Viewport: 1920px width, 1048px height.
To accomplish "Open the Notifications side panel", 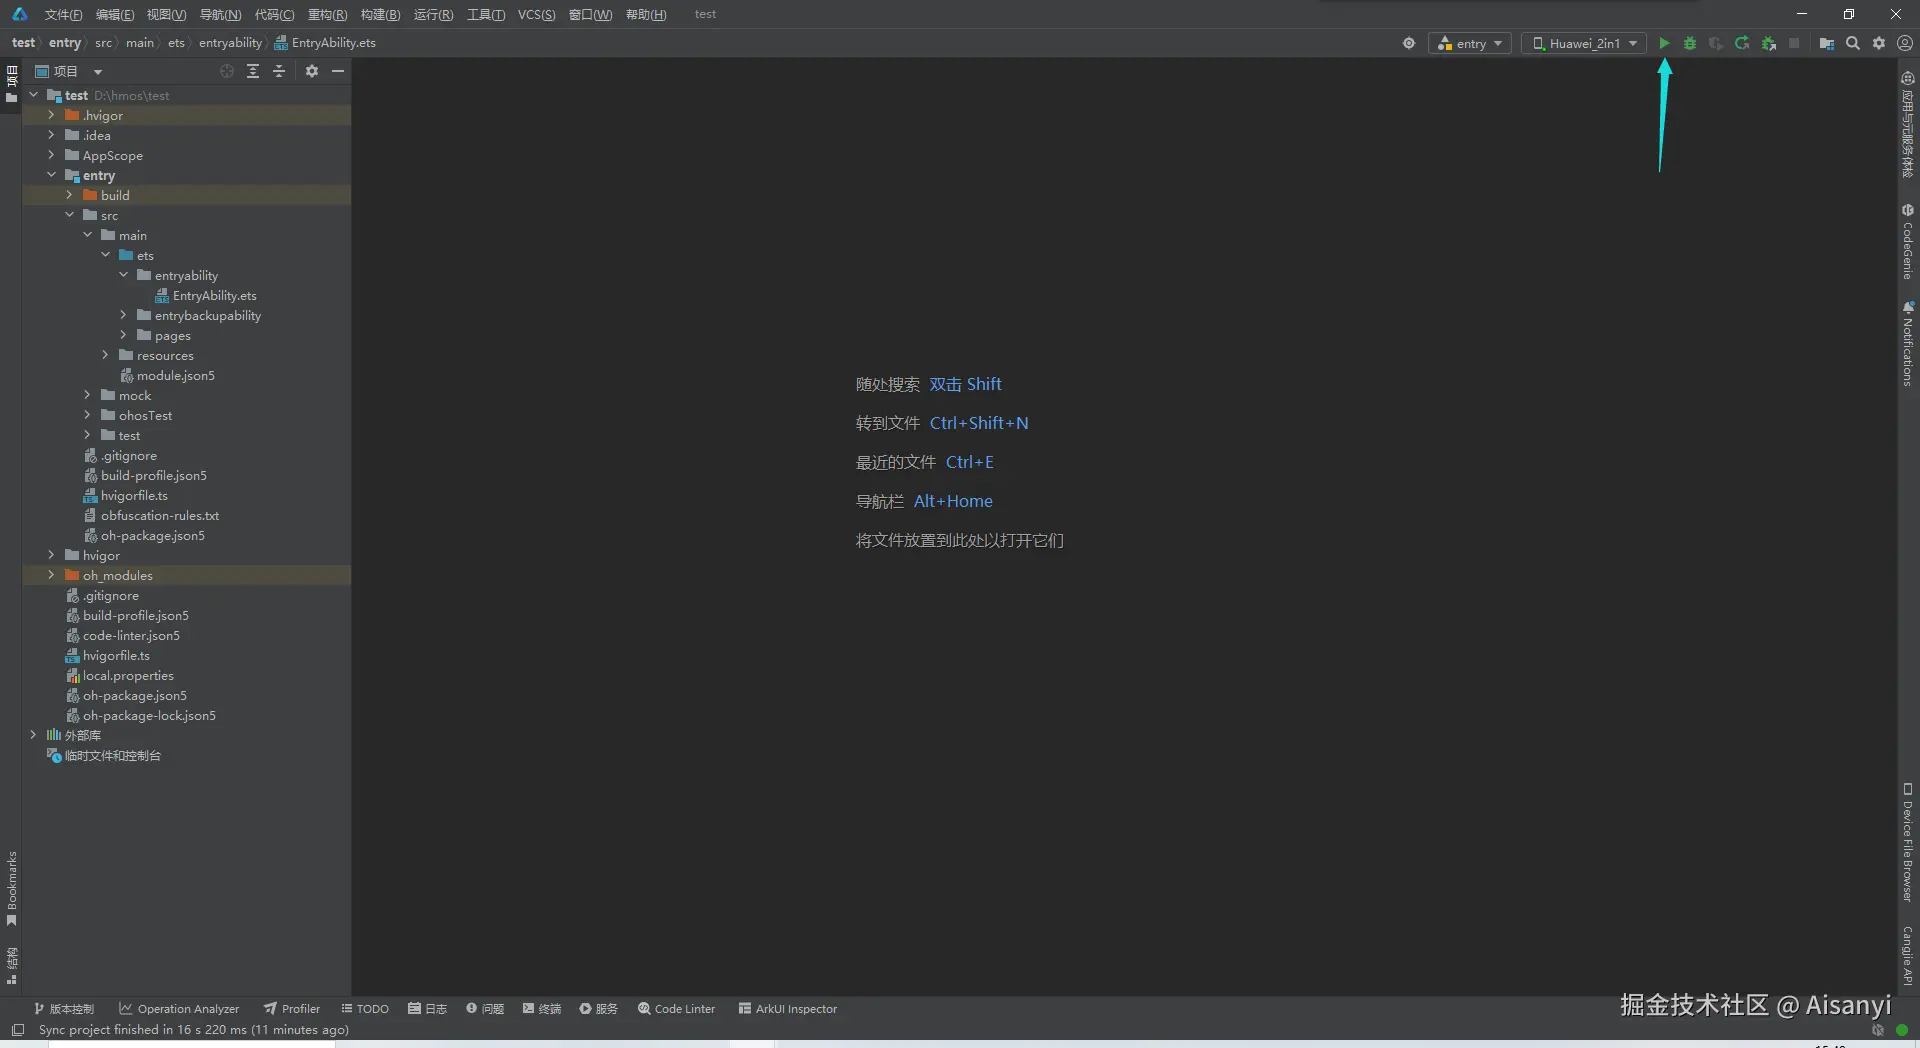I will (x=1908, y=343).
